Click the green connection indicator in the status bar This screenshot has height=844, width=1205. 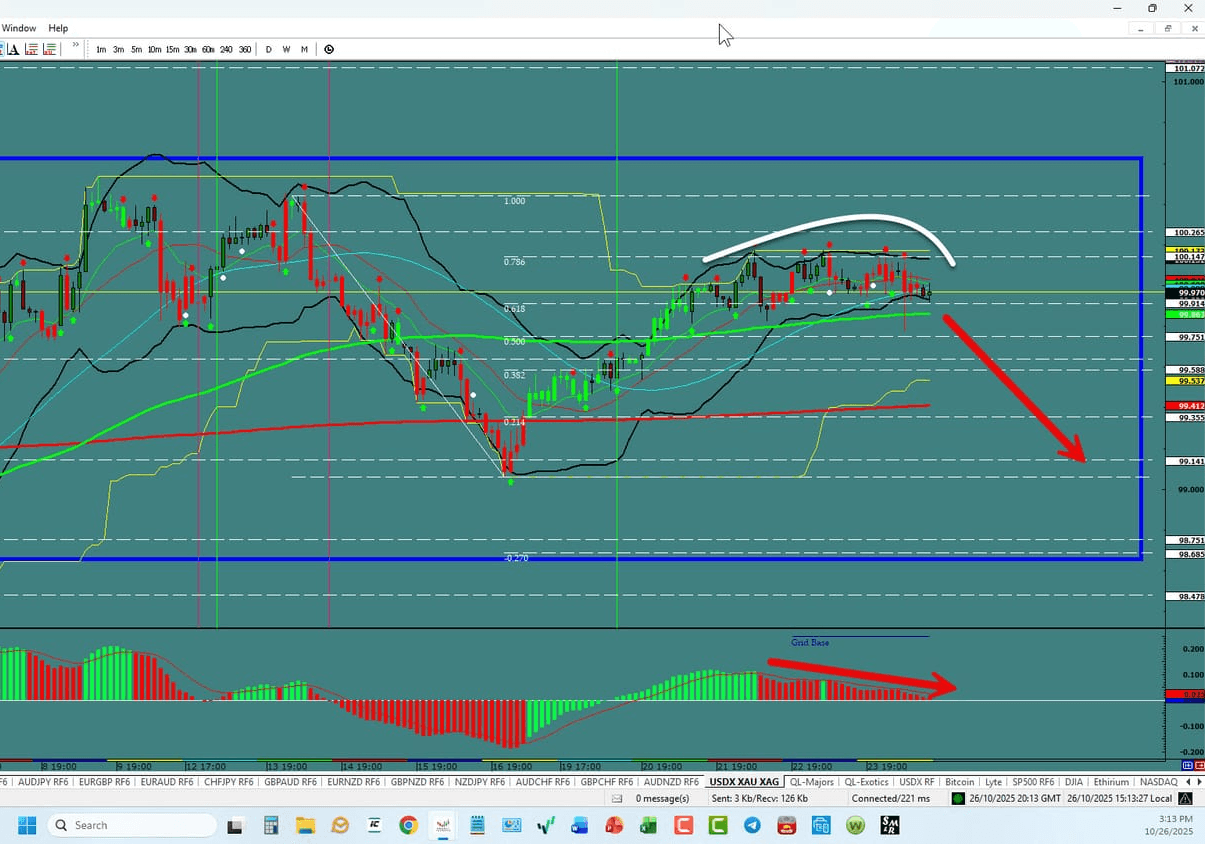pyautogui.click(x=957, y=798)
